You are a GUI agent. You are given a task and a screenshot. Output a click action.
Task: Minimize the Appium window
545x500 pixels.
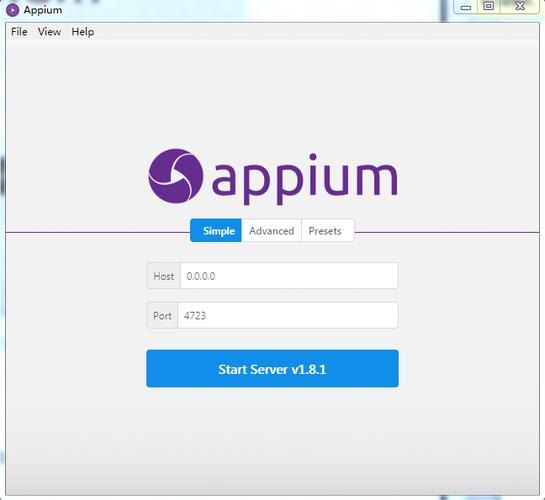click(x=465, y=7)
